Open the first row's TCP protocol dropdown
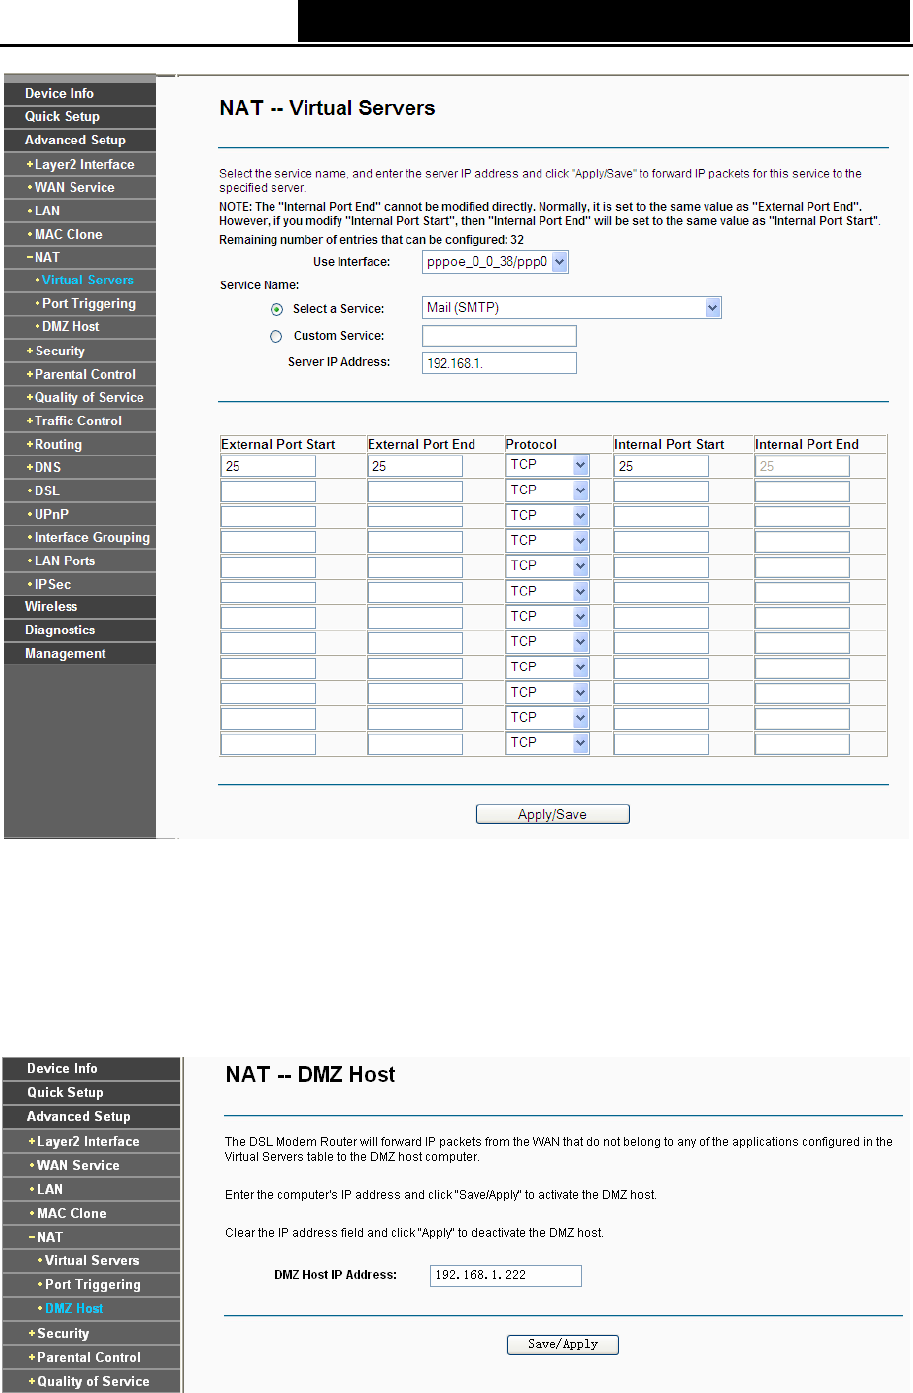This screenshot has height=1393, width=913. [547, 465]
